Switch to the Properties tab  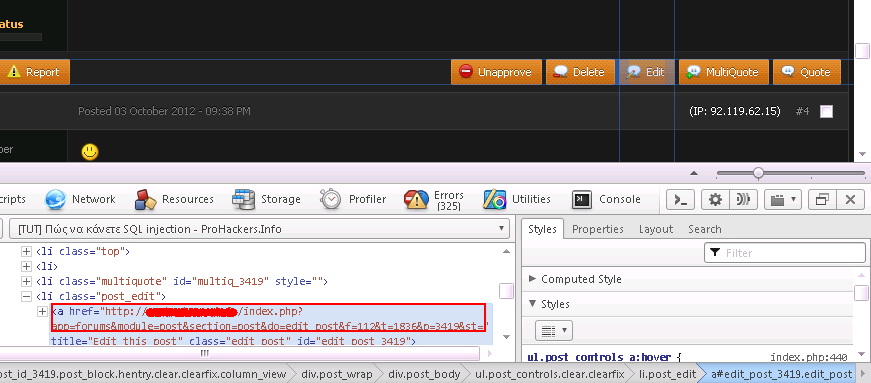pyautogui.click(x=598, y=229)
